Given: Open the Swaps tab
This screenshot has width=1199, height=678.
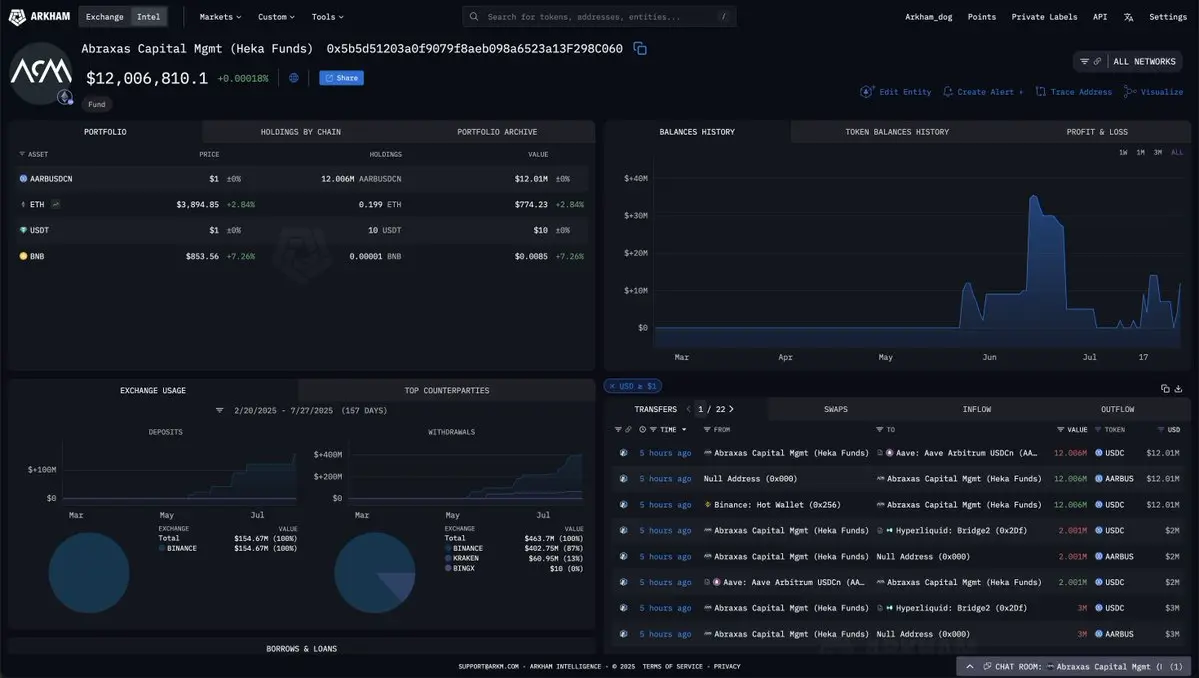Looking at the screenshot, I should click(x=836, y=410).
